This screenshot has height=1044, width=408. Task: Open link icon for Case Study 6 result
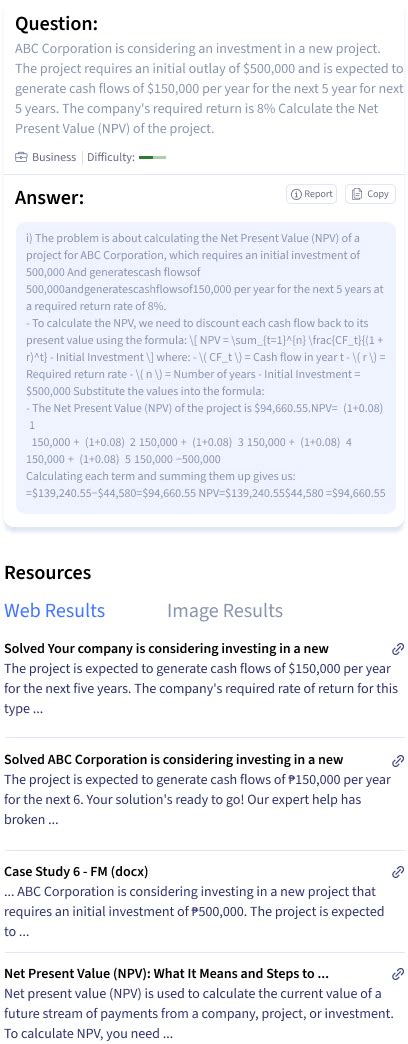pyautogui.click(x=398, y=872)
